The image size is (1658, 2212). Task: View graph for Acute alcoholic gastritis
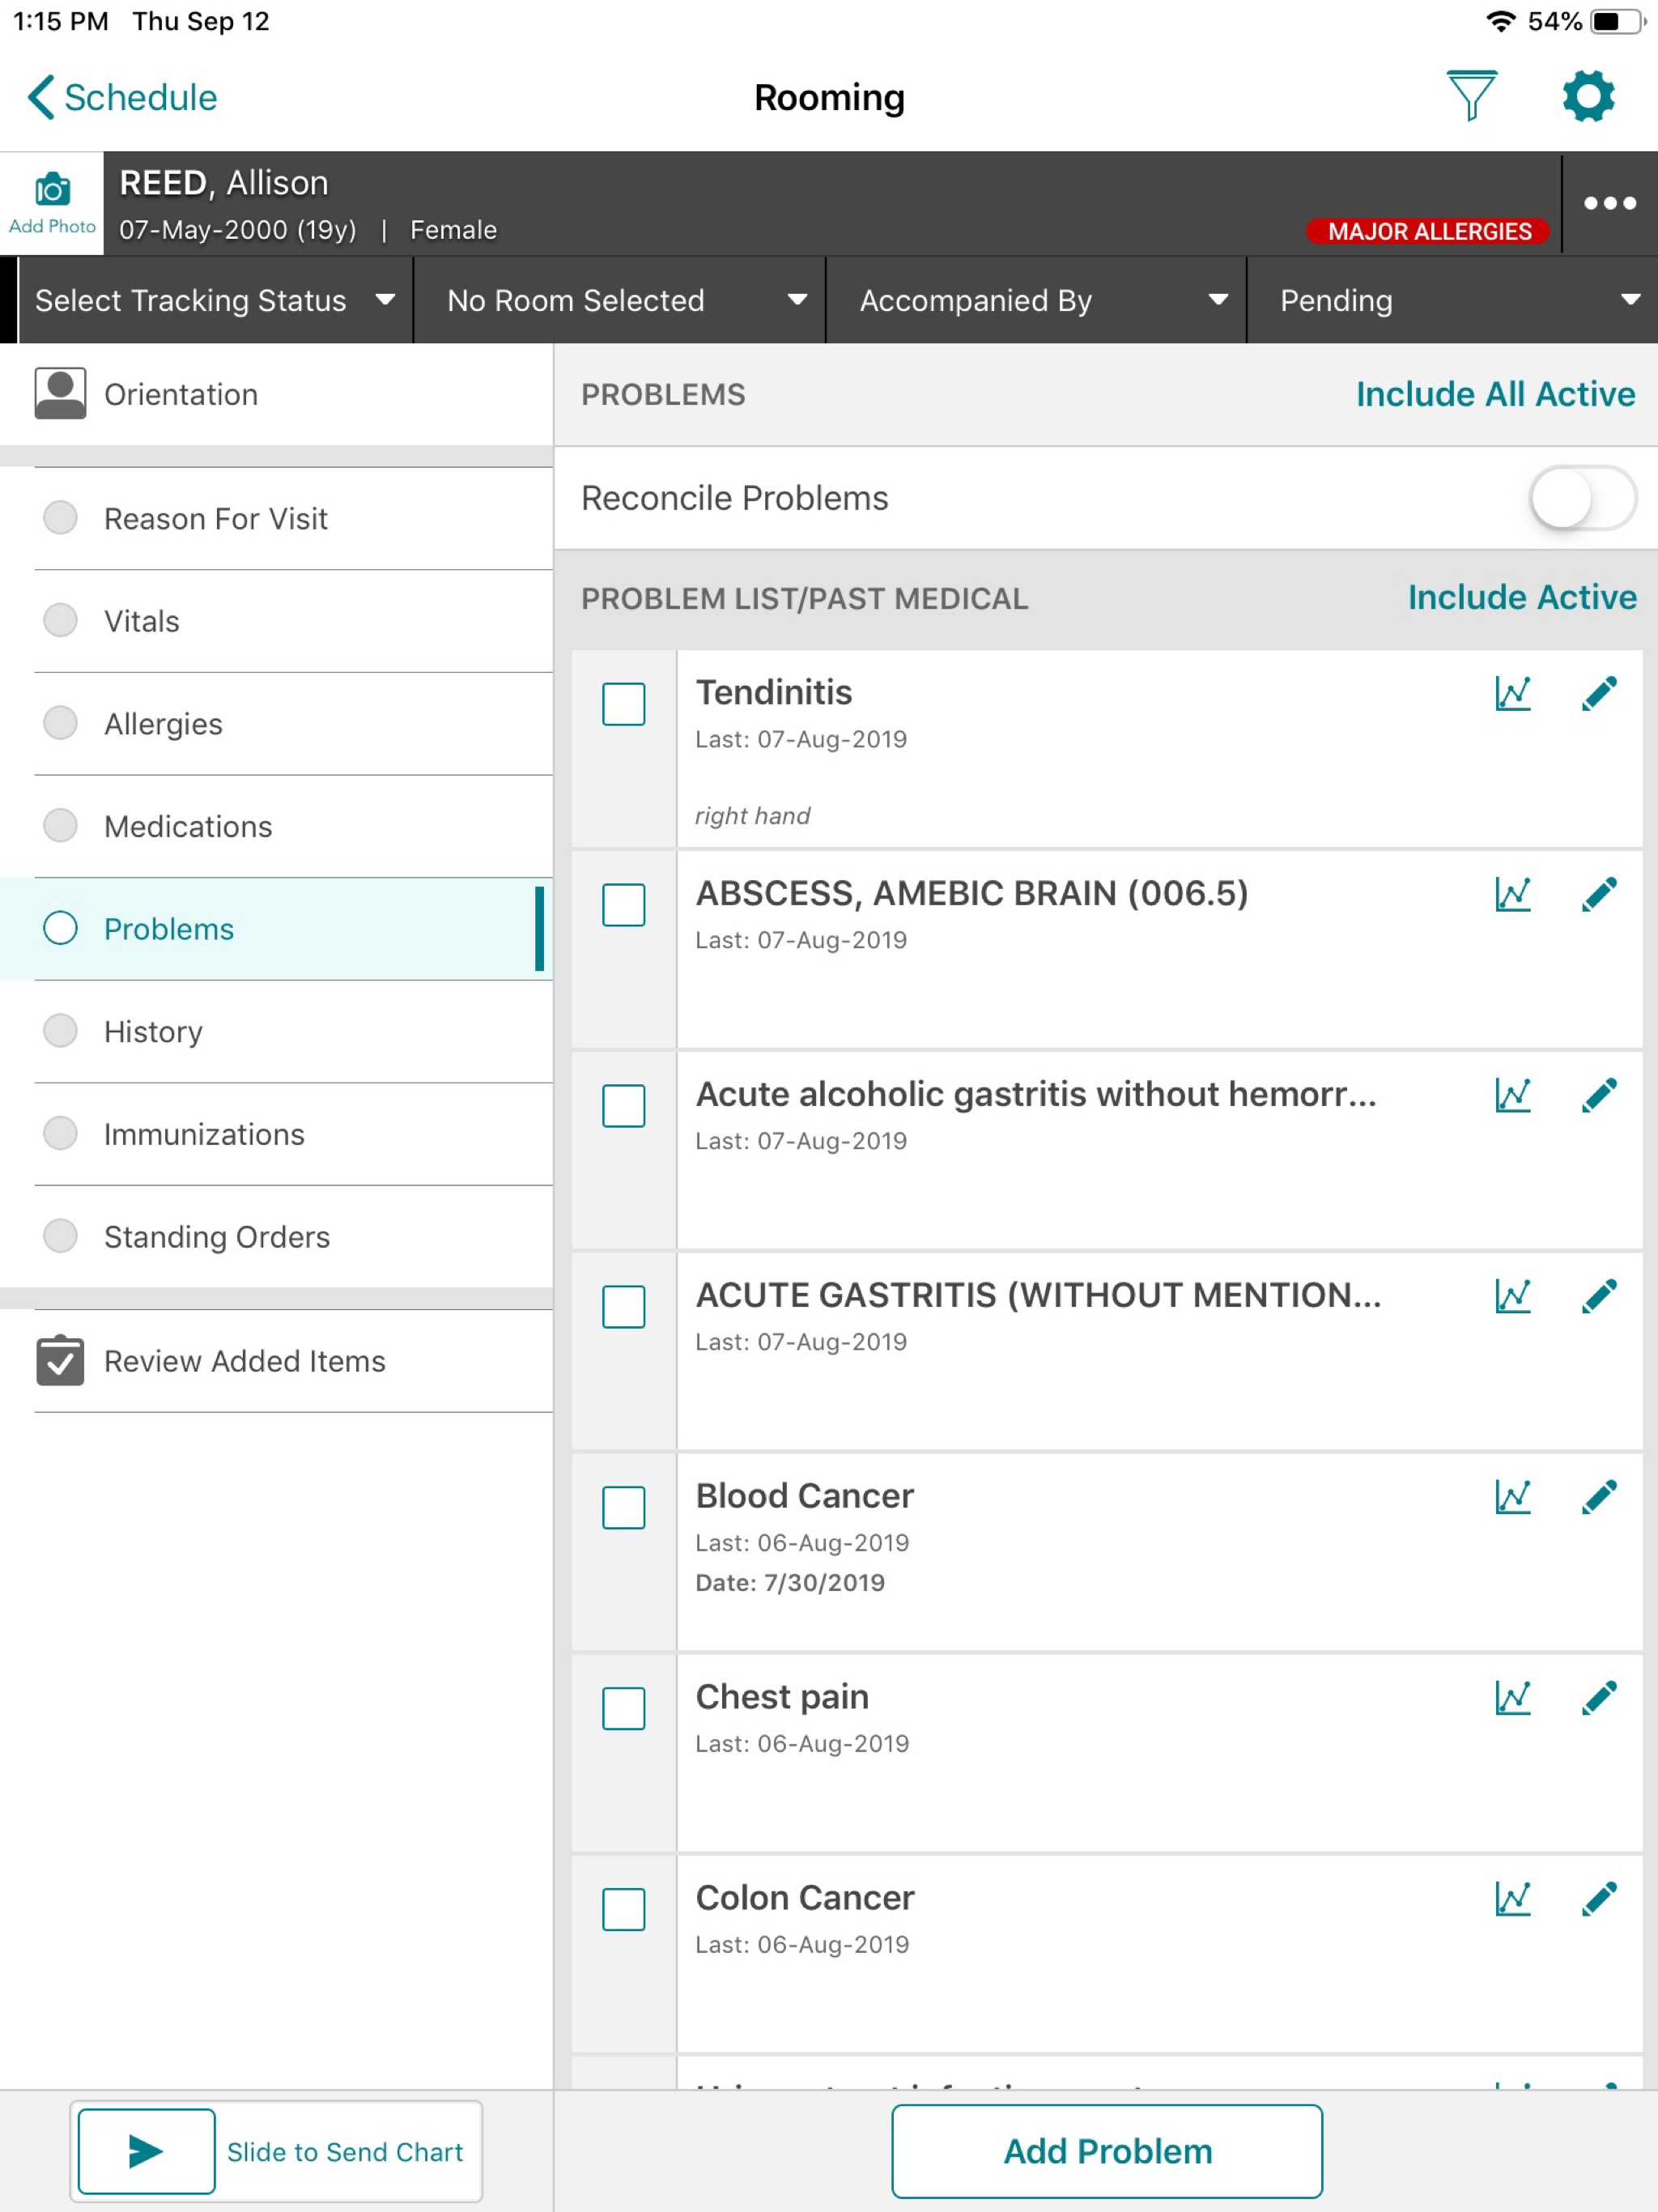tap(1513, 1095)
